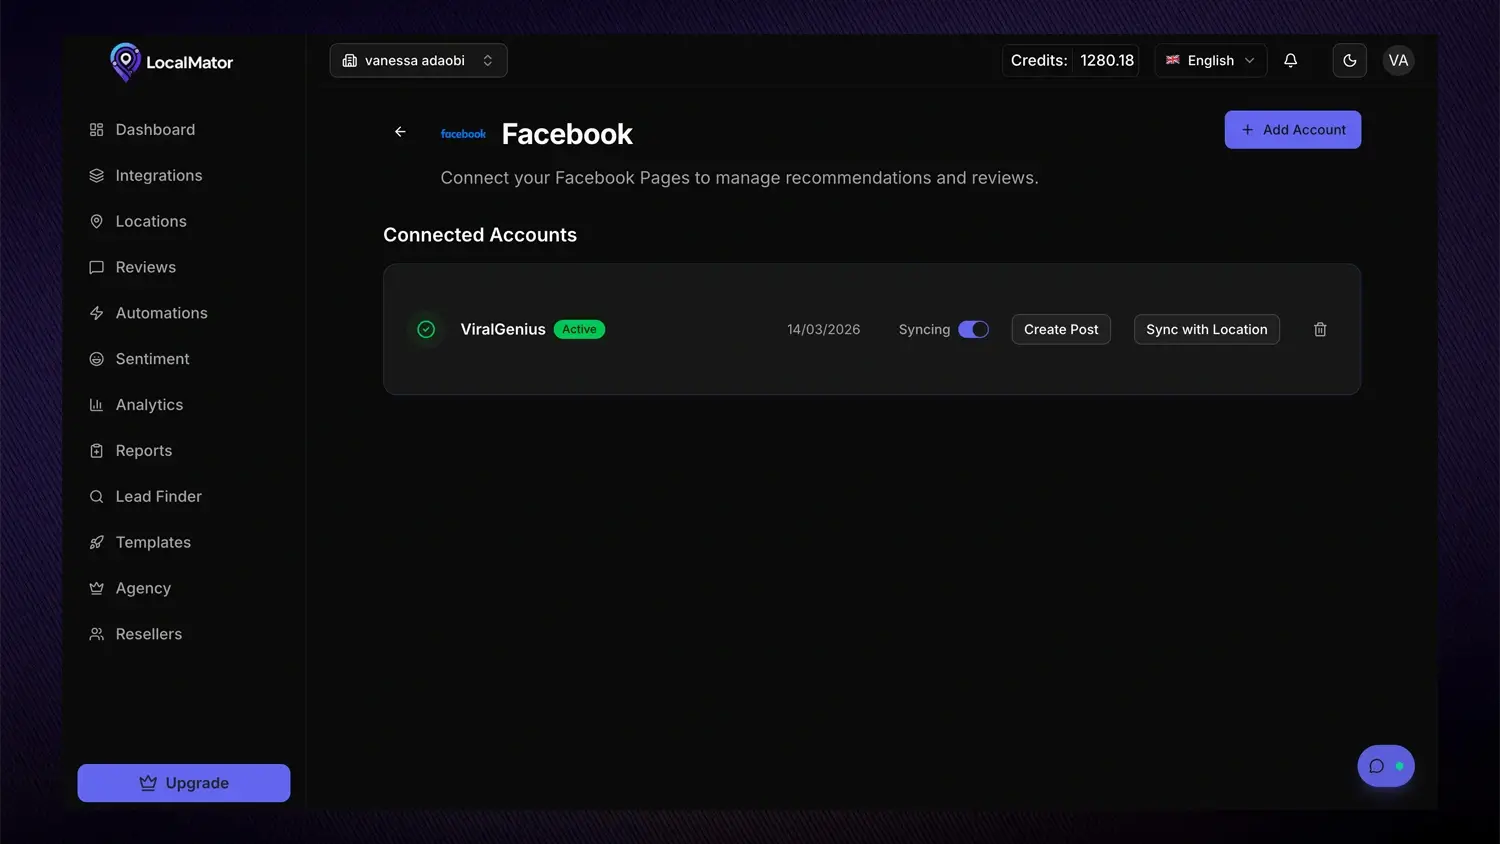The height and width of the screenshot is (844, 1500).
Task: Click the Create Post button
Action: pos(1061,329)
